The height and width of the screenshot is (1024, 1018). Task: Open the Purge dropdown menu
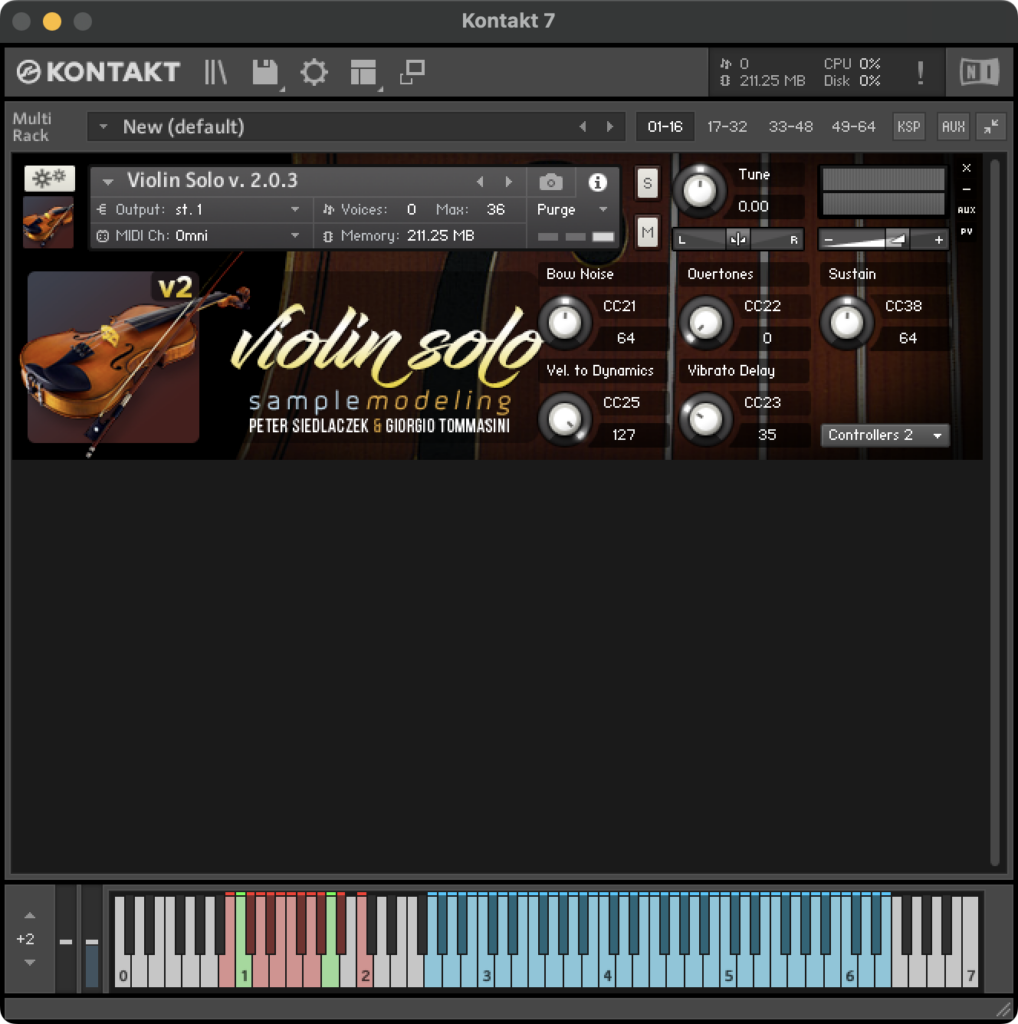tap(572, 210)
